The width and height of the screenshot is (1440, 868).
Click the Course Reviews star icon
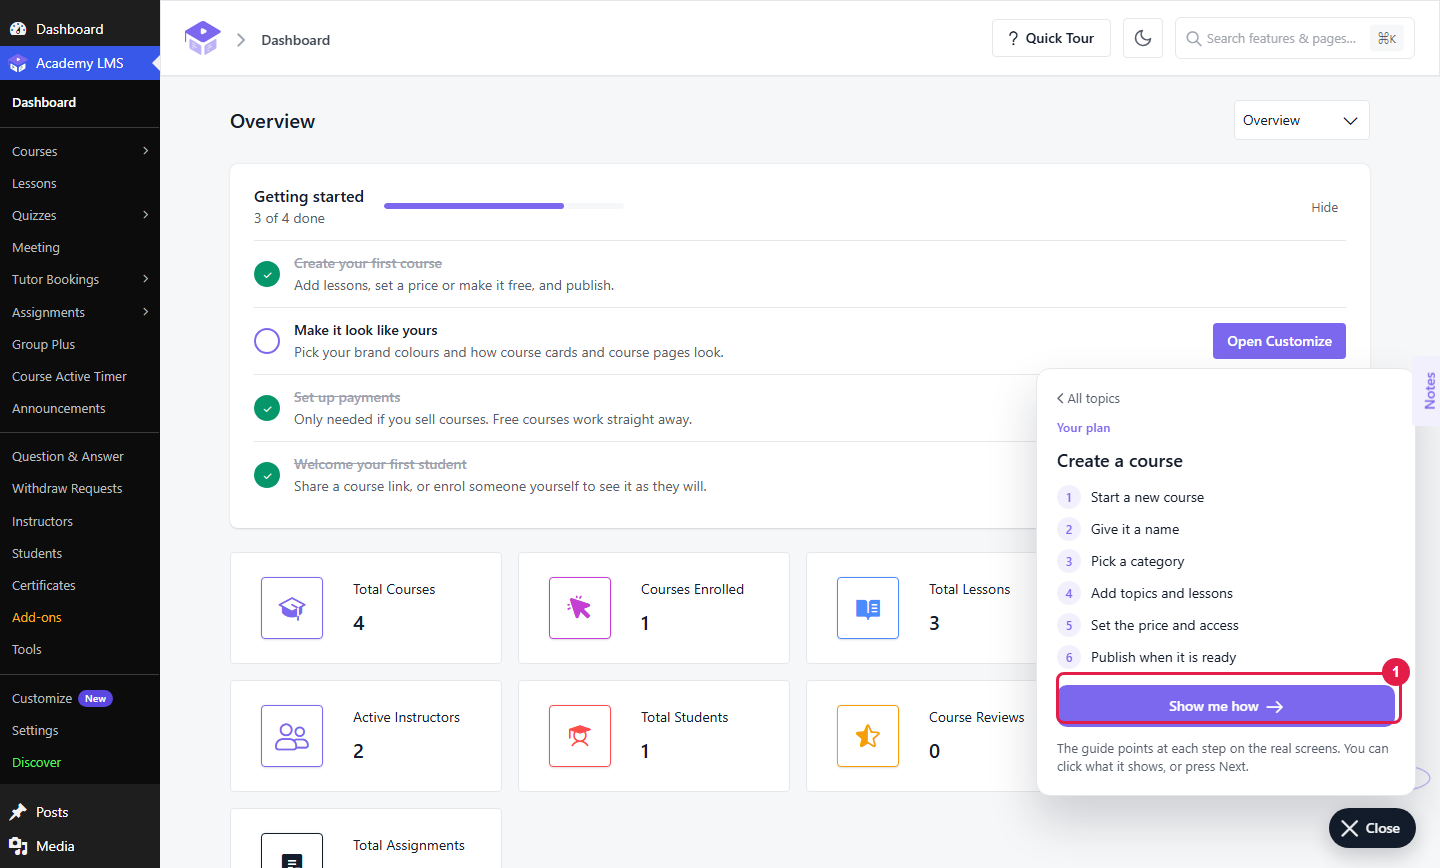868,736
